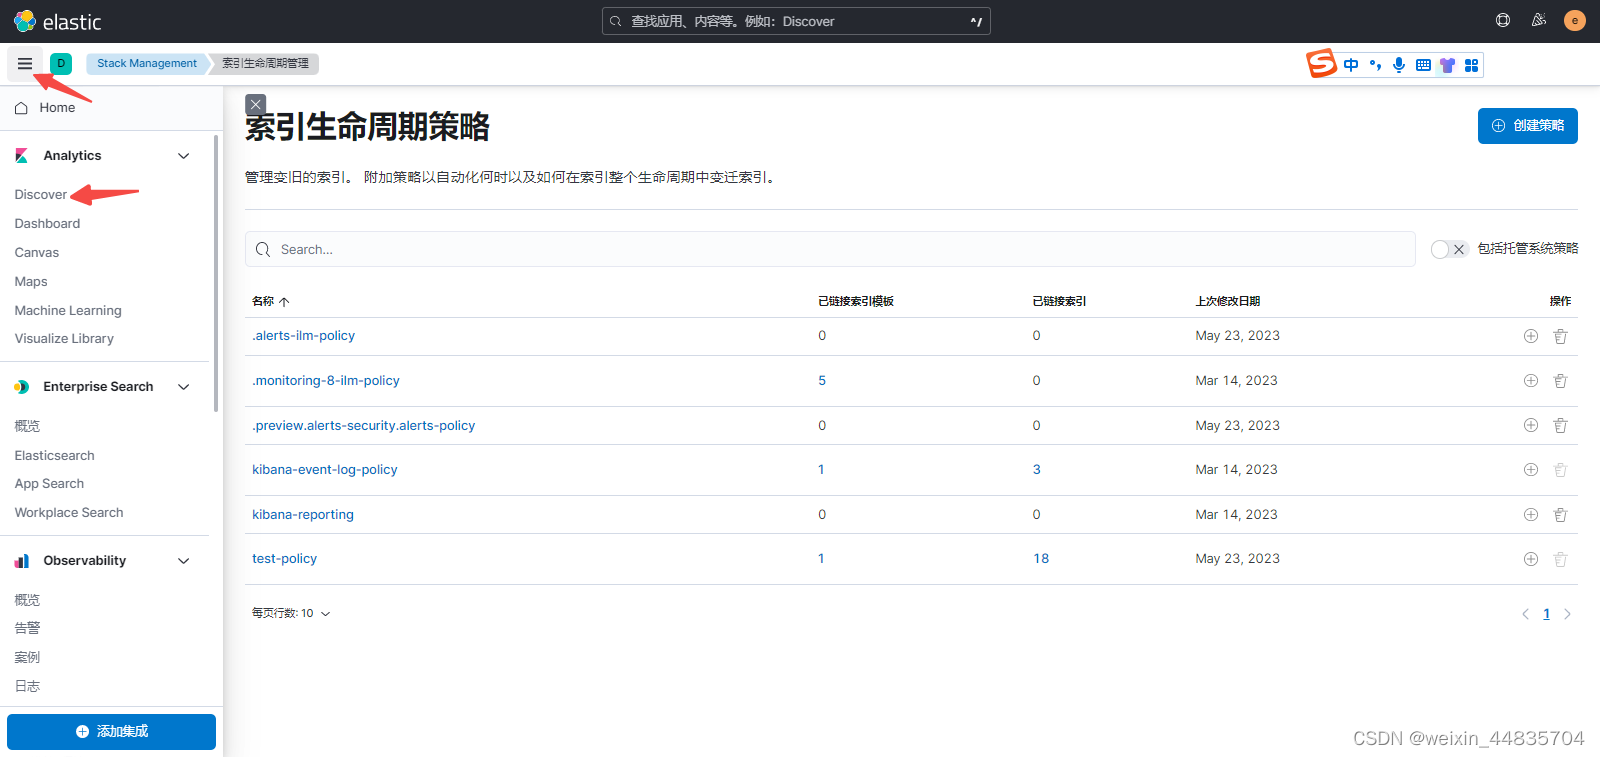This screenshot has width=1600, height=757.
Task: Click the previous page arrow
Action: pos(1525,614)
